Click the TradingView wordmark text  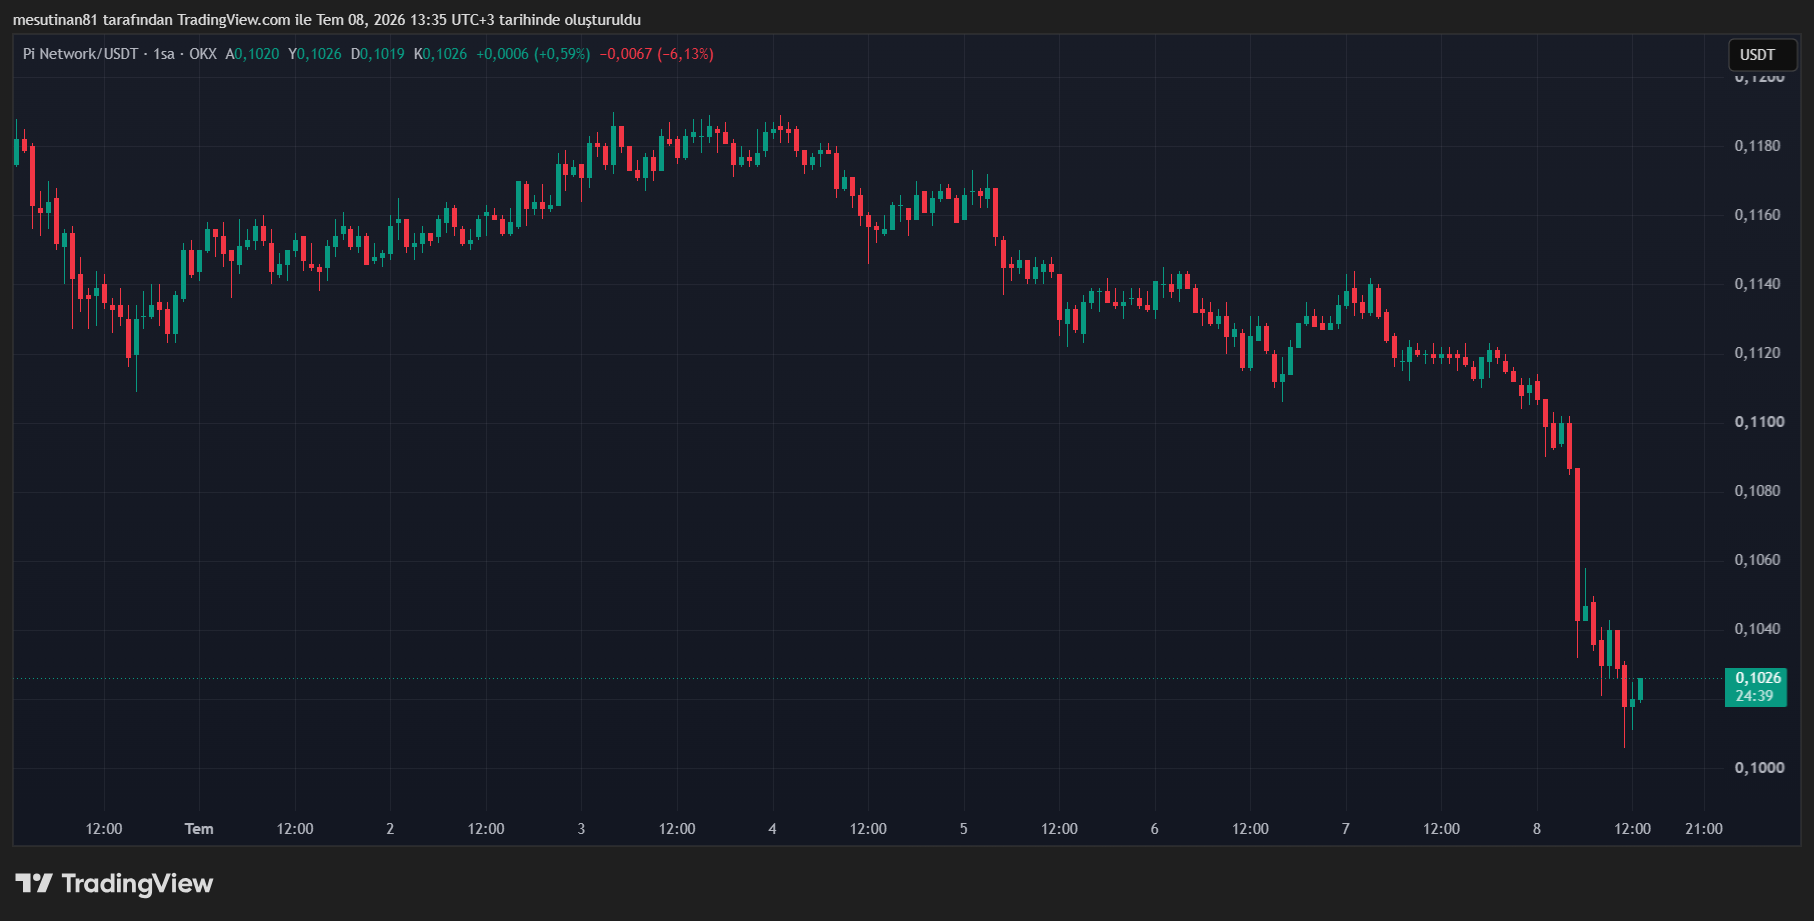[x=137, y=883]
